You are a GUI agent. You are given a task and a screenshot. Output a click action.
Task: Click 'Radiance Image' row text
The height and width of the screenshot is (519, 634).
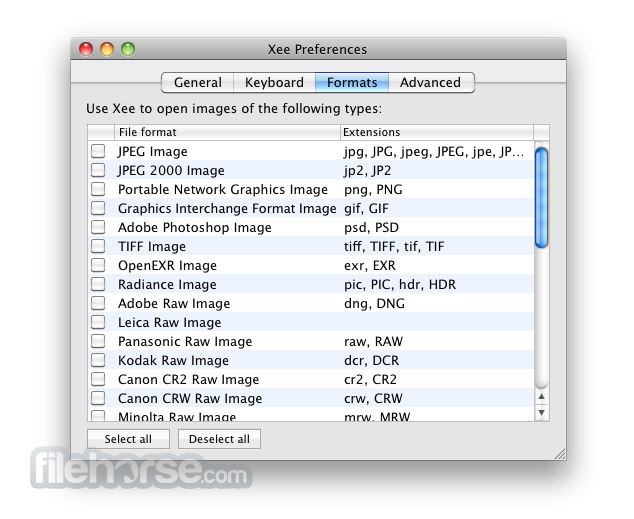[167, 285]
